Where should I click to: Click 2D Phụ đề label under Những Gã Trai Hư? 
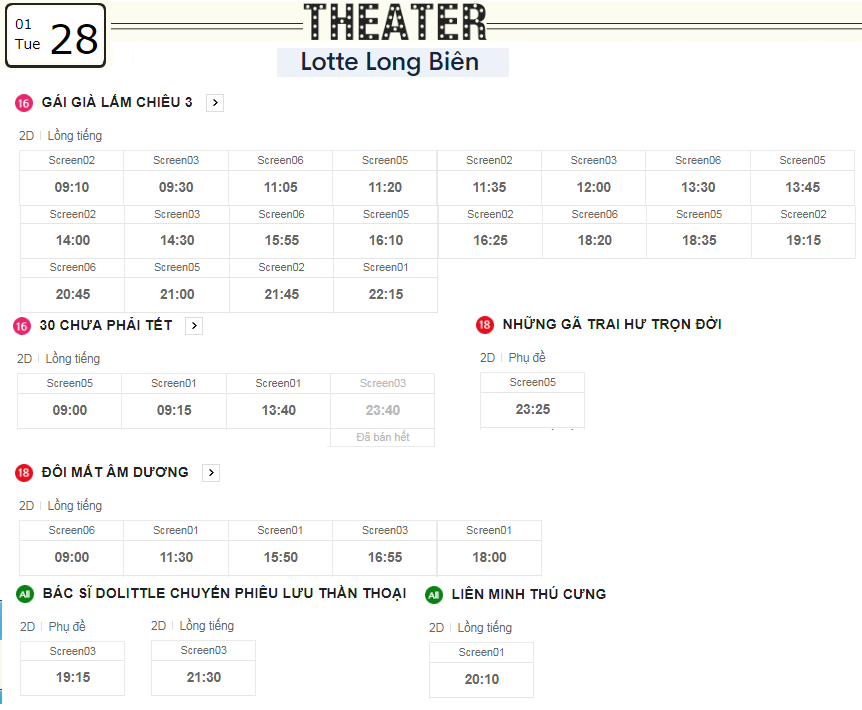pos(513,358)
